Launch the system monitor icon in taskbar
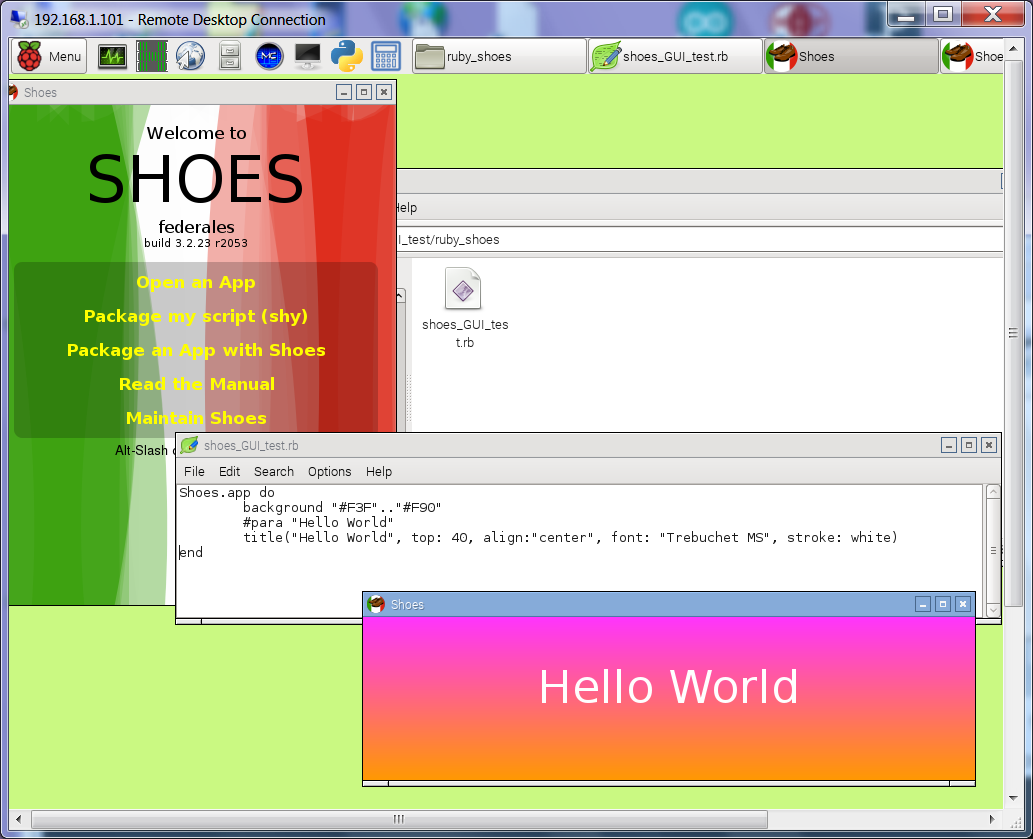 pos(112,57)
